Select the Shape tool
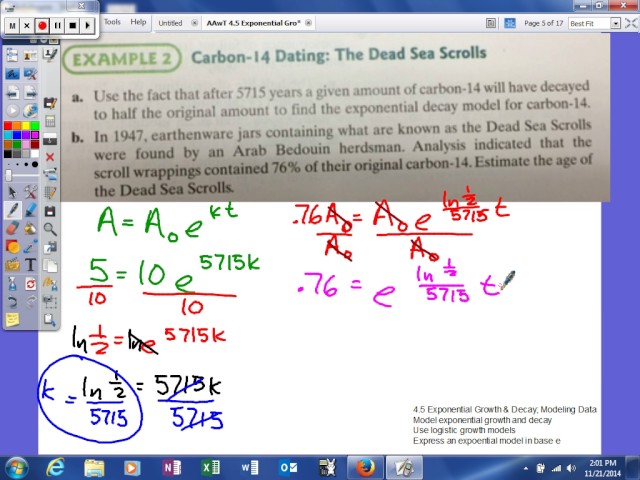Screen dimensions: 640x480 click(x=12, y=247)
